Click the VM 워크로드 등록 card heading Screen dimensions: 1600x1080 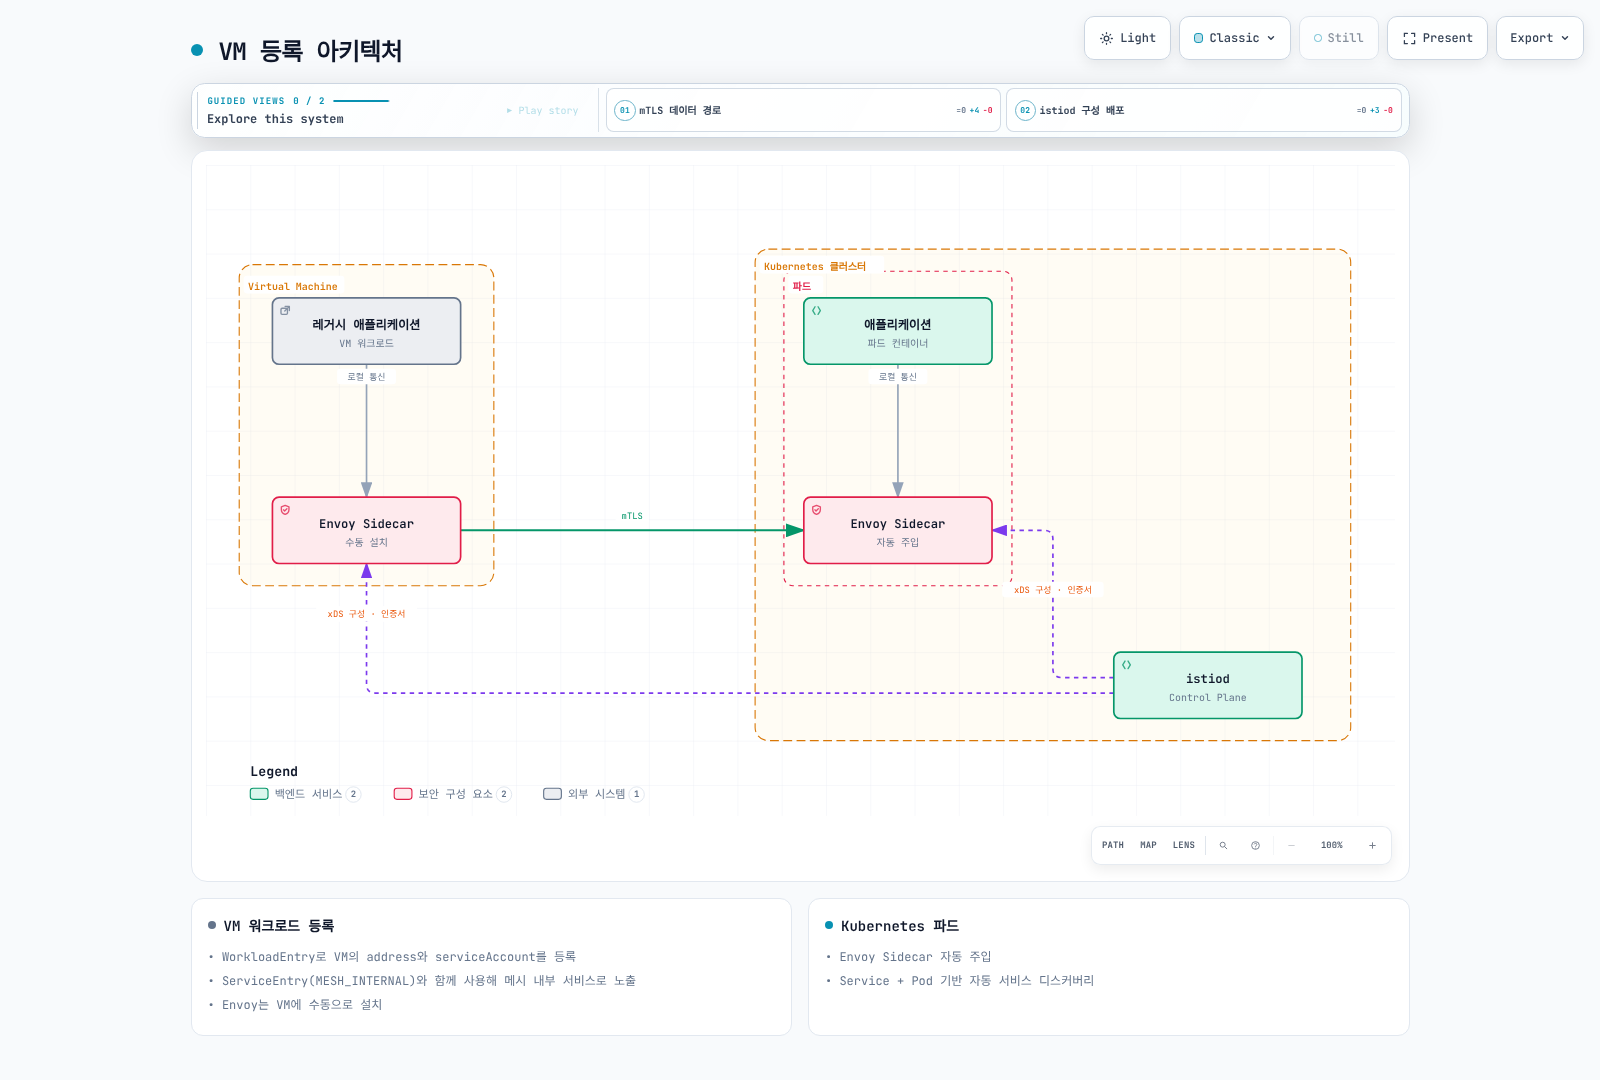[279, 926]
